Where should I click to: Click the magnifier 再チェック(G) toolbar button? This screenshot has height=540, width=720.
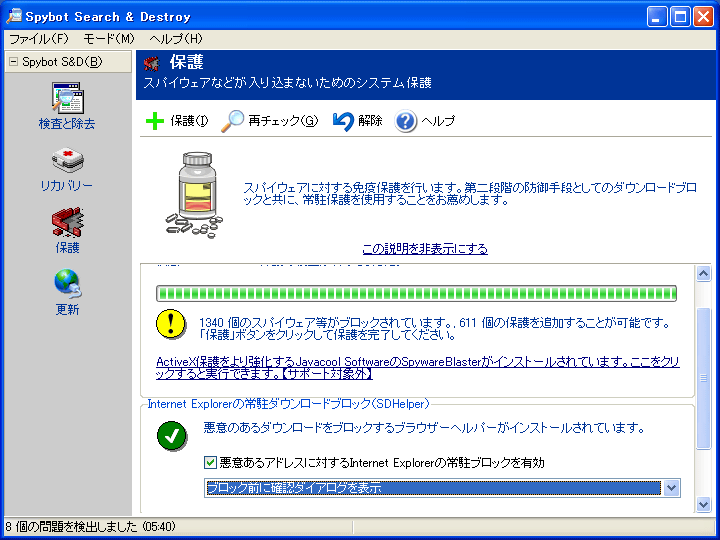coord(270,121)
